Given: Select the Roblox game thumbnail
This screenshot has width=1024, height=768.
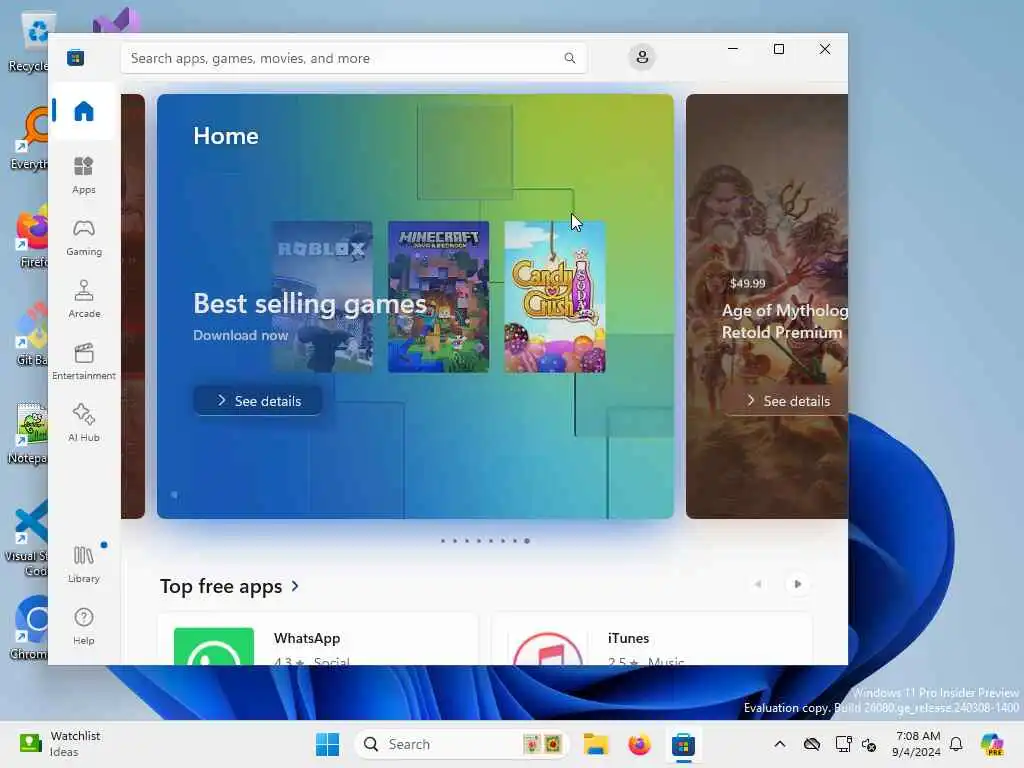Looking at the screenshot, I should click(322, 296).
